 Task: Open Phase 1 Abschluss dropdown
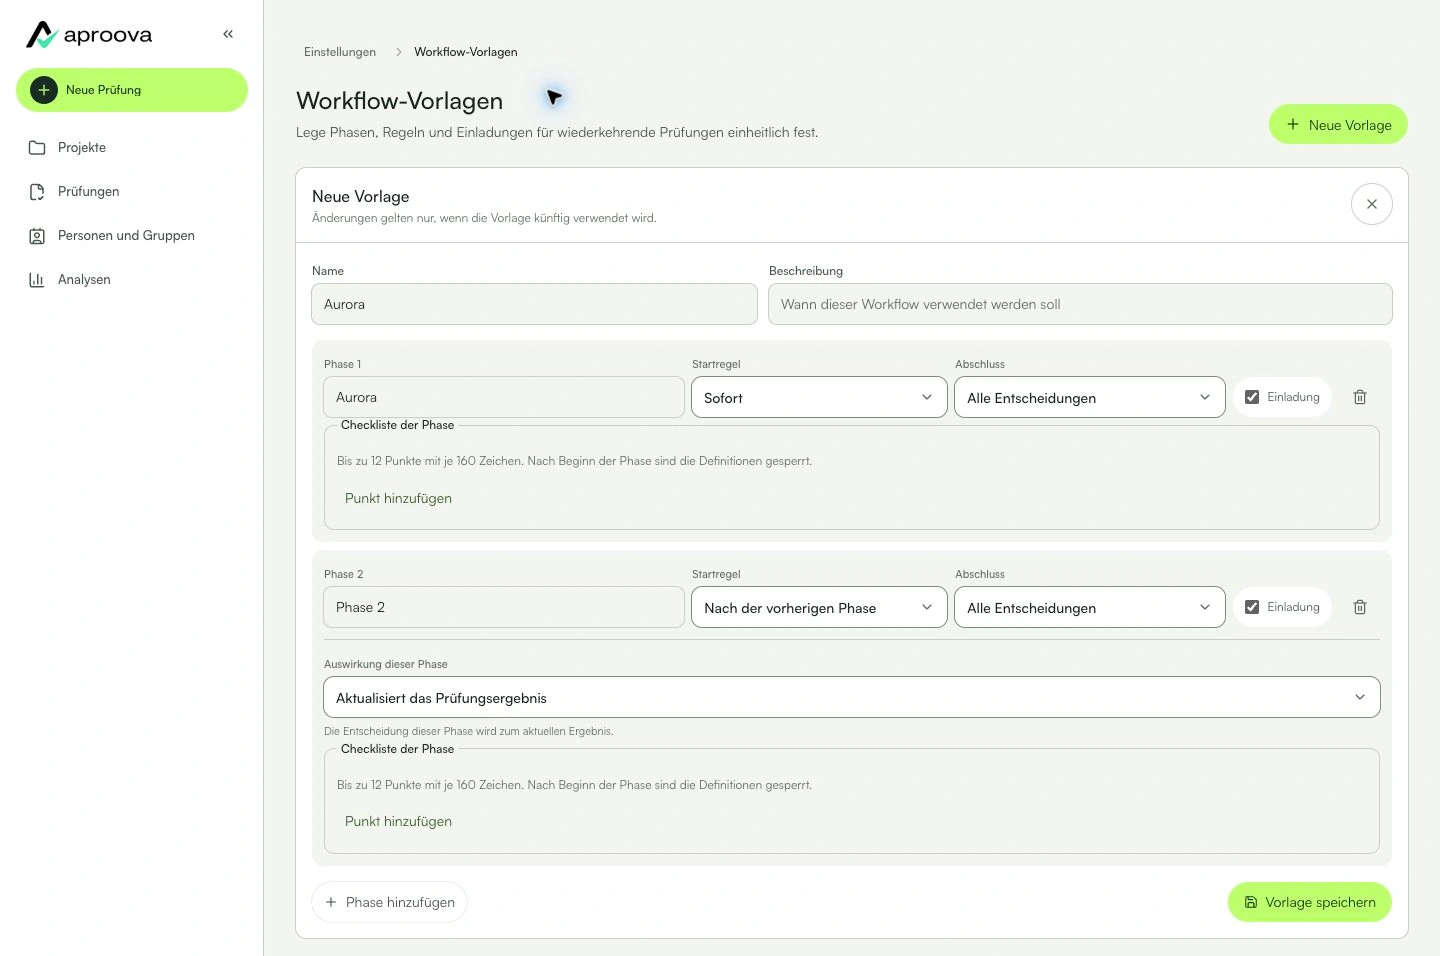[x=1090, y=397]
